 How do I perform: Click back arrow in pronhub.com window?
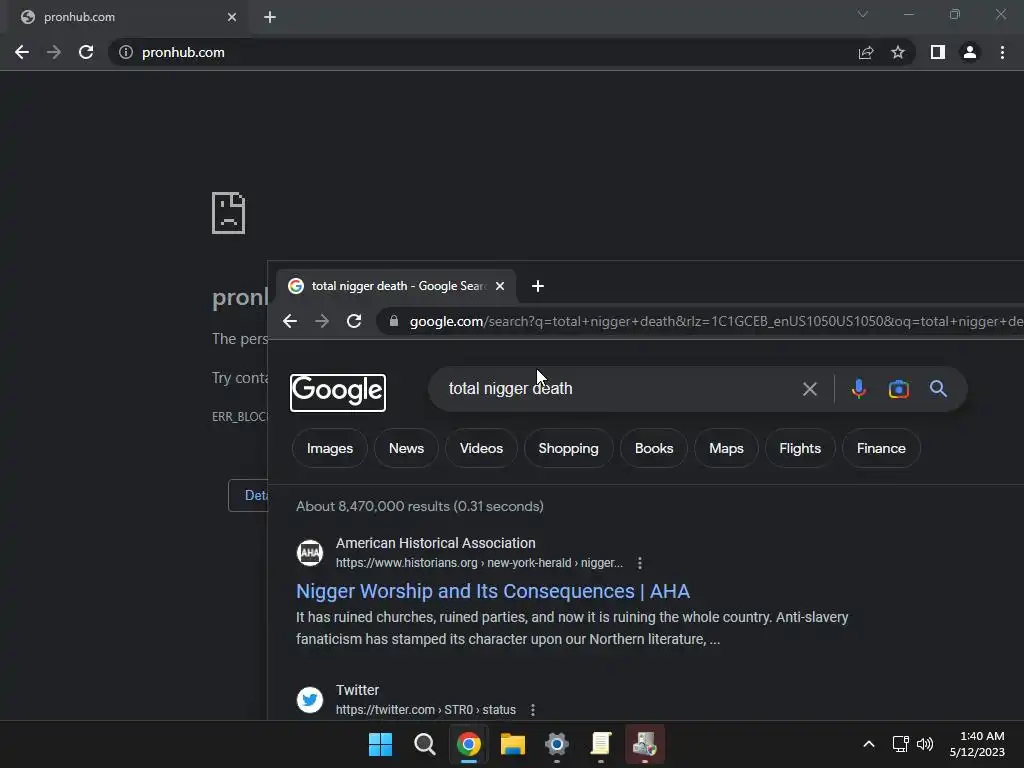22,52
